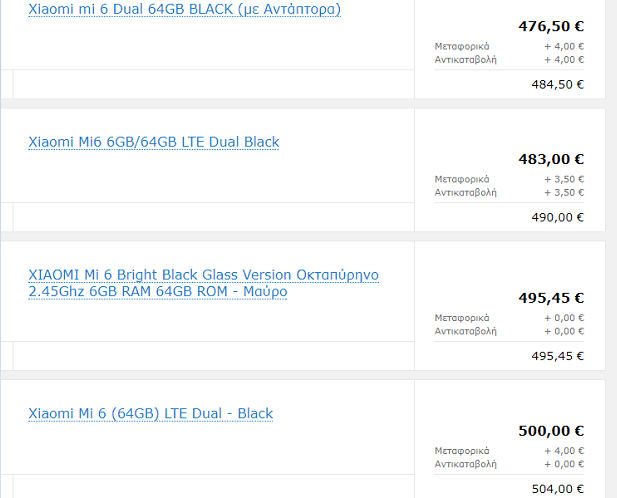Viewport: 617px width, 498px height.
Task: Click Αντικαταβολή label under the 476,50 € price
Action: tap(465, 59)
